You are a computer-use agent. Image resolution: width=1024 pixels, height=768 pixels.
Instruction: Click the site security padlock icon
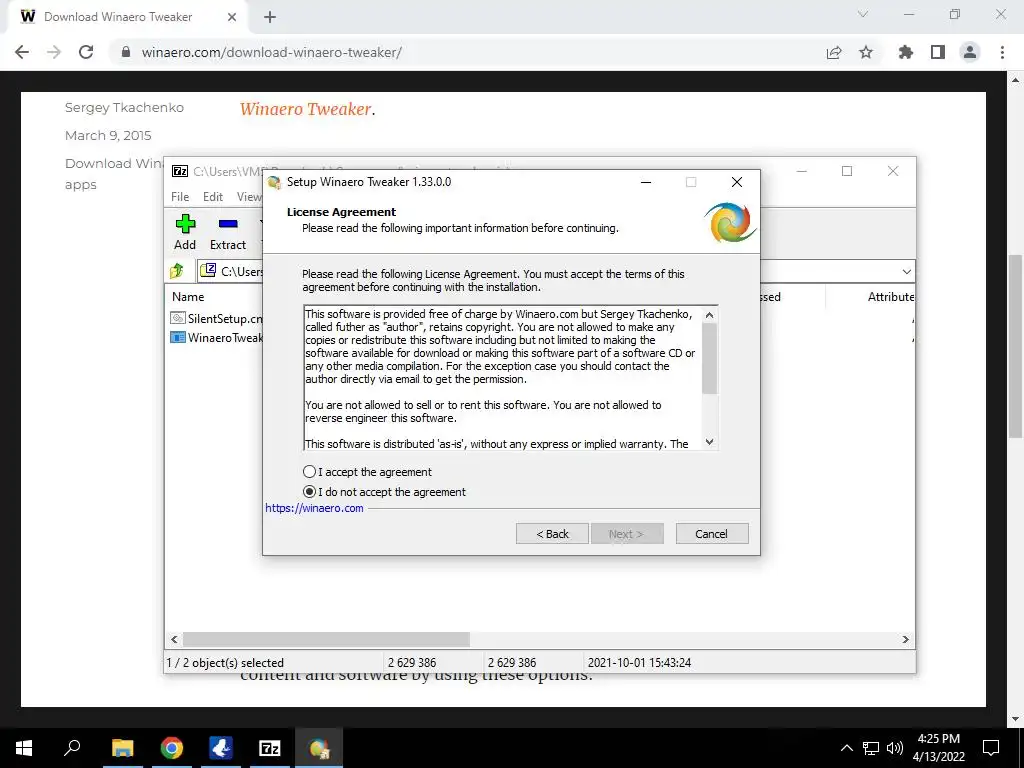[x=126, y=52]
